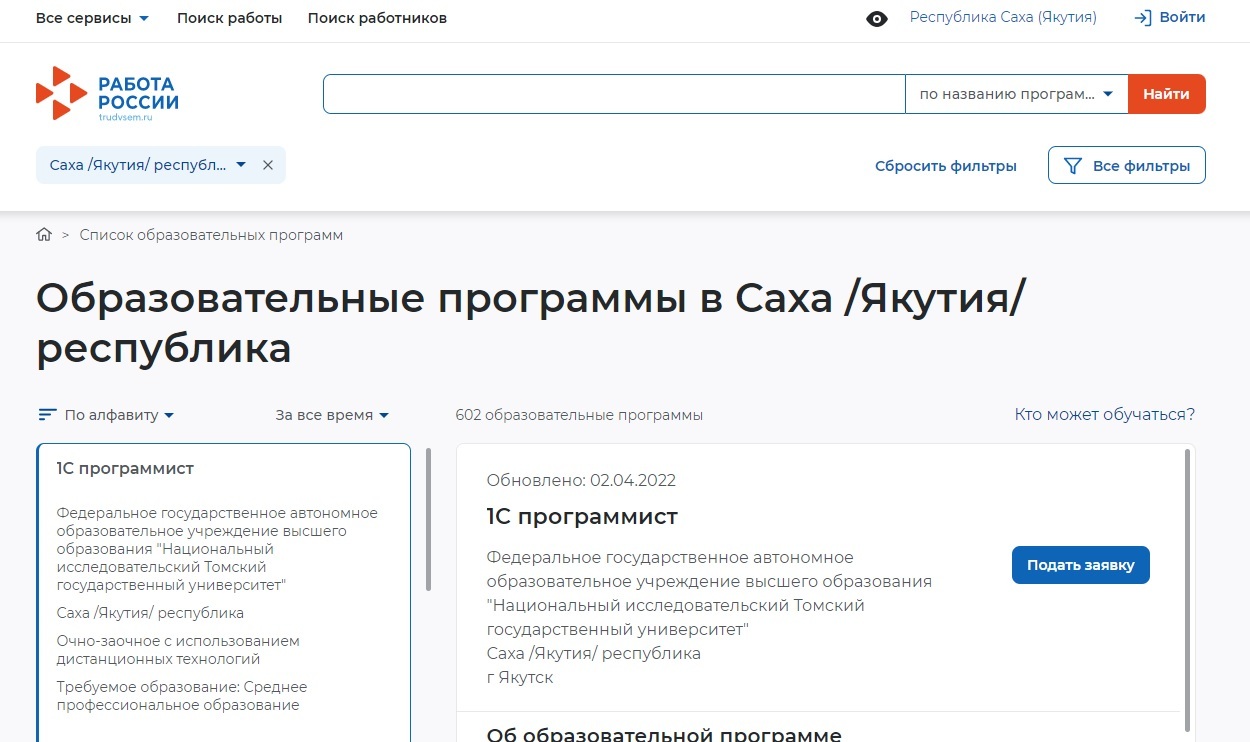The width and height of the screenshot is (1250, 742).
Task: Click the Войти login link
Action: tap(1169, 18)
